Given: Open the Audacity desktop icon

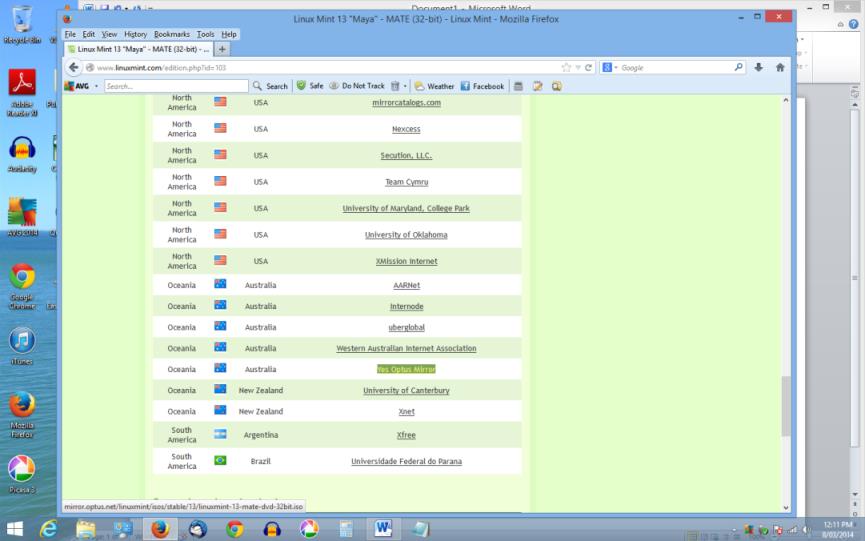Looking at the screenshot, I should point(22,154).
